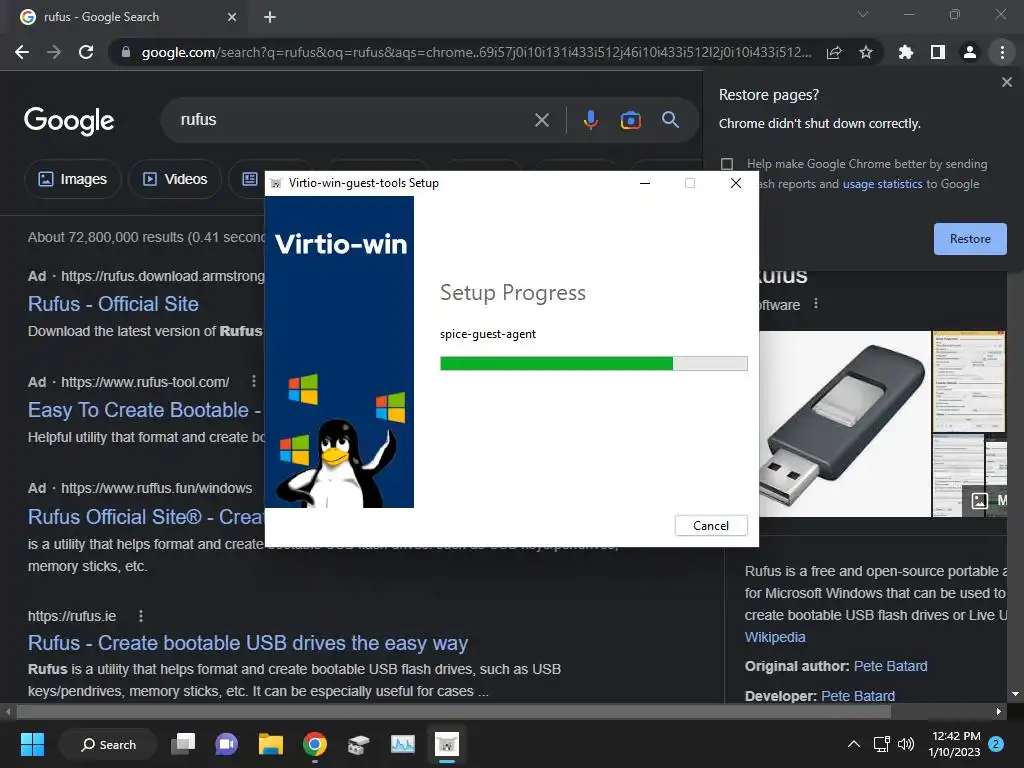Open the volume tray icon

coord(906,744)
